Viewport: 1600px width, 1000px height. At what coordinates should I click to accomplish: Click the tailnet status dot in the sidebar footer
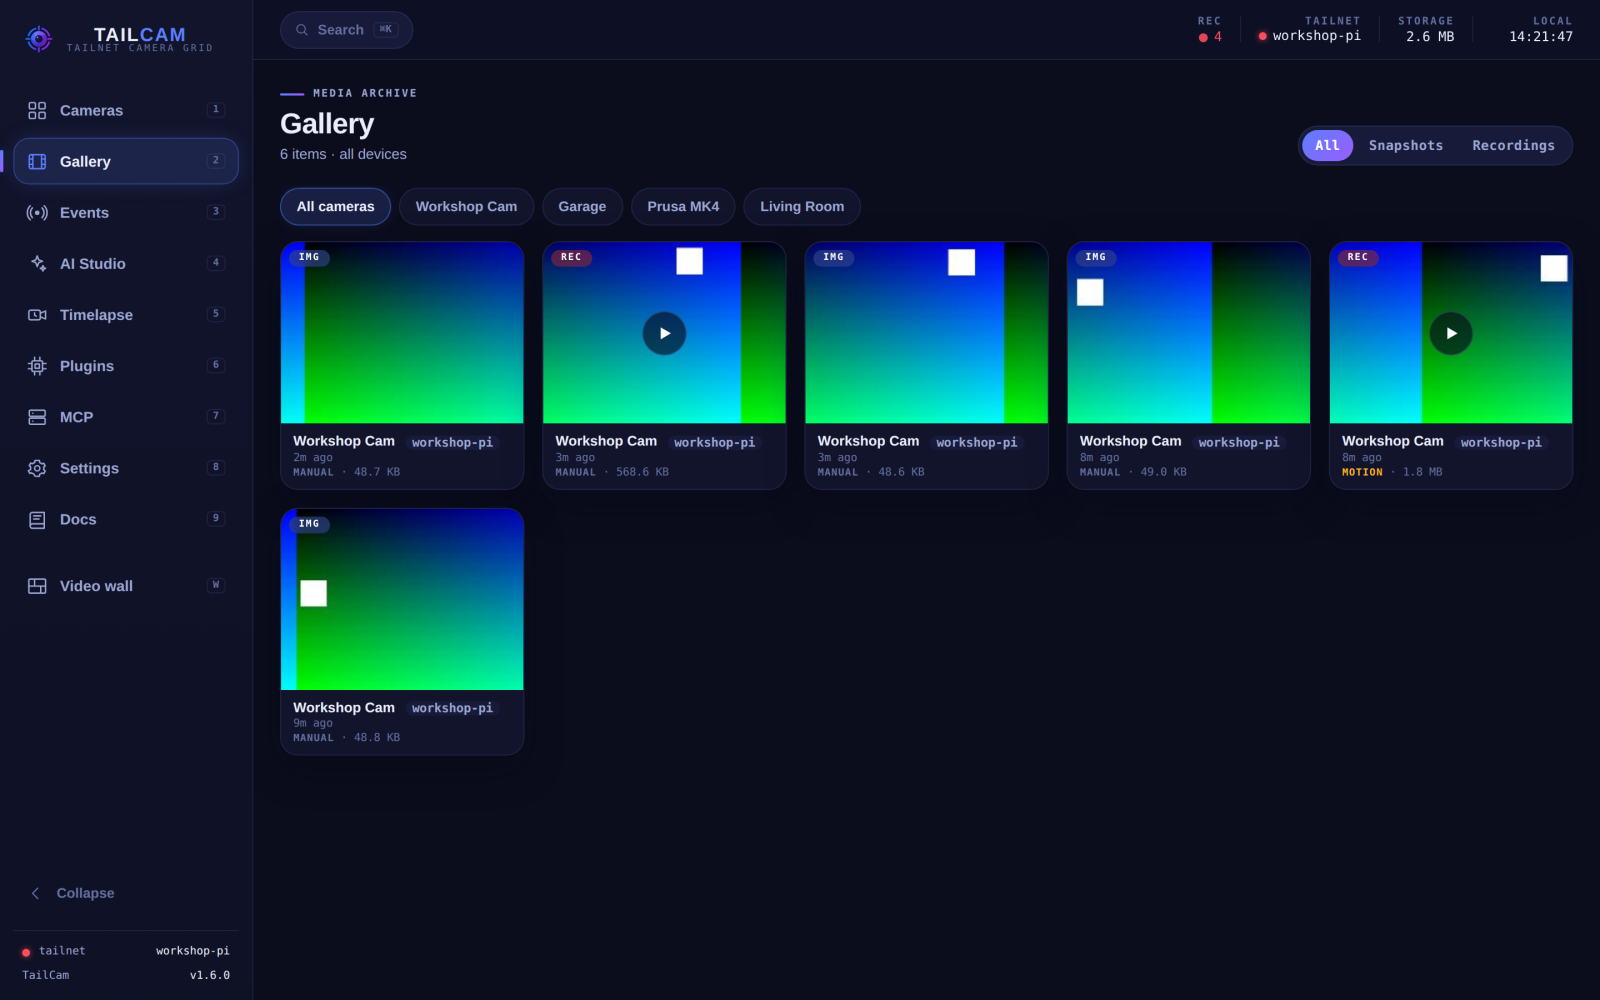[26, 952]
